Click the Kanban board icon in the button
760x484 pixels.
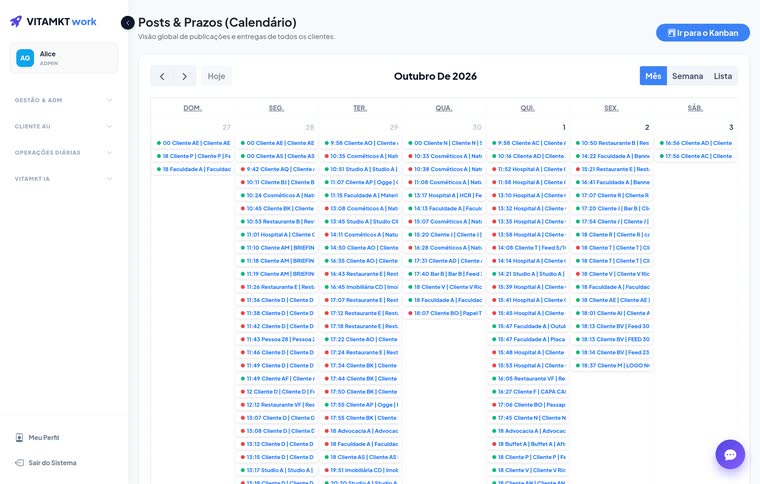coord(671,33)
